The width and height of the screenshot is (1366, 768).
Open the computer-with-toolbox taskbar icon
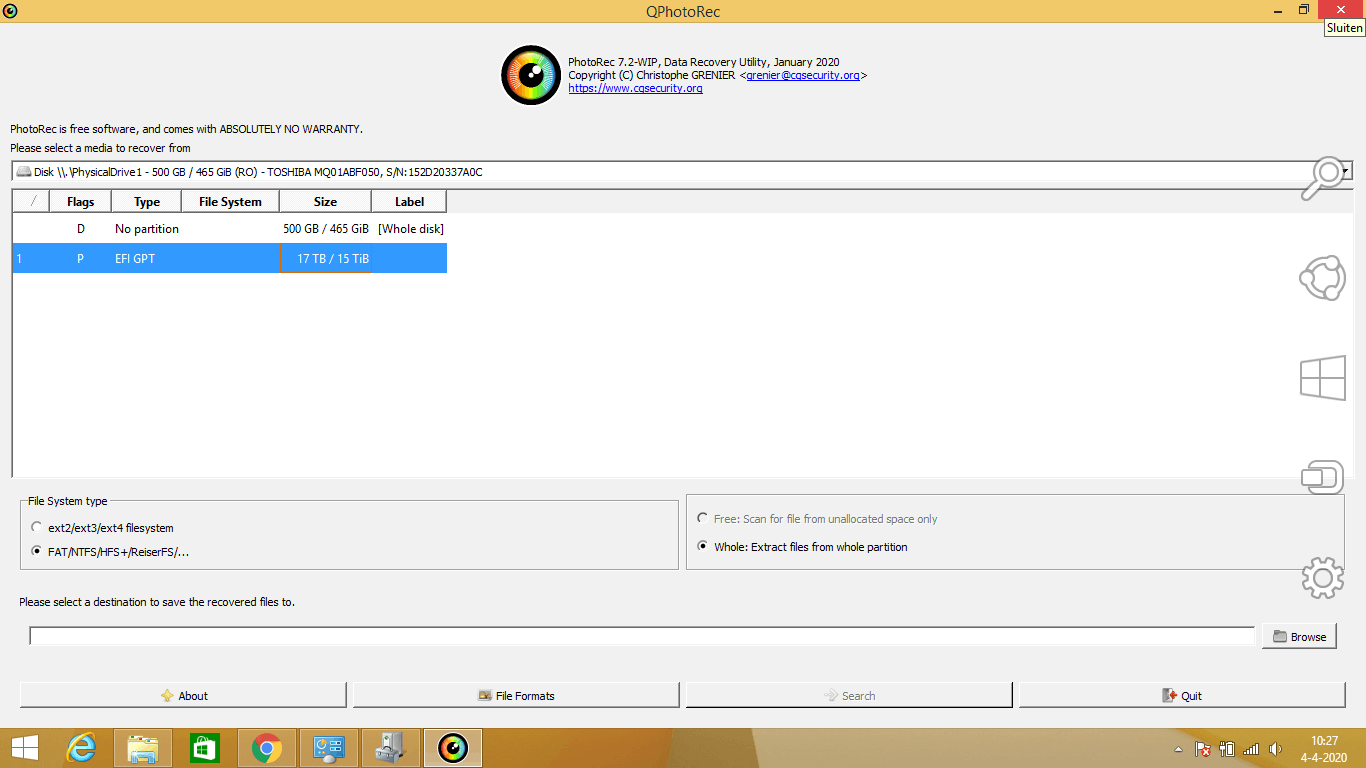pos(391,748)
